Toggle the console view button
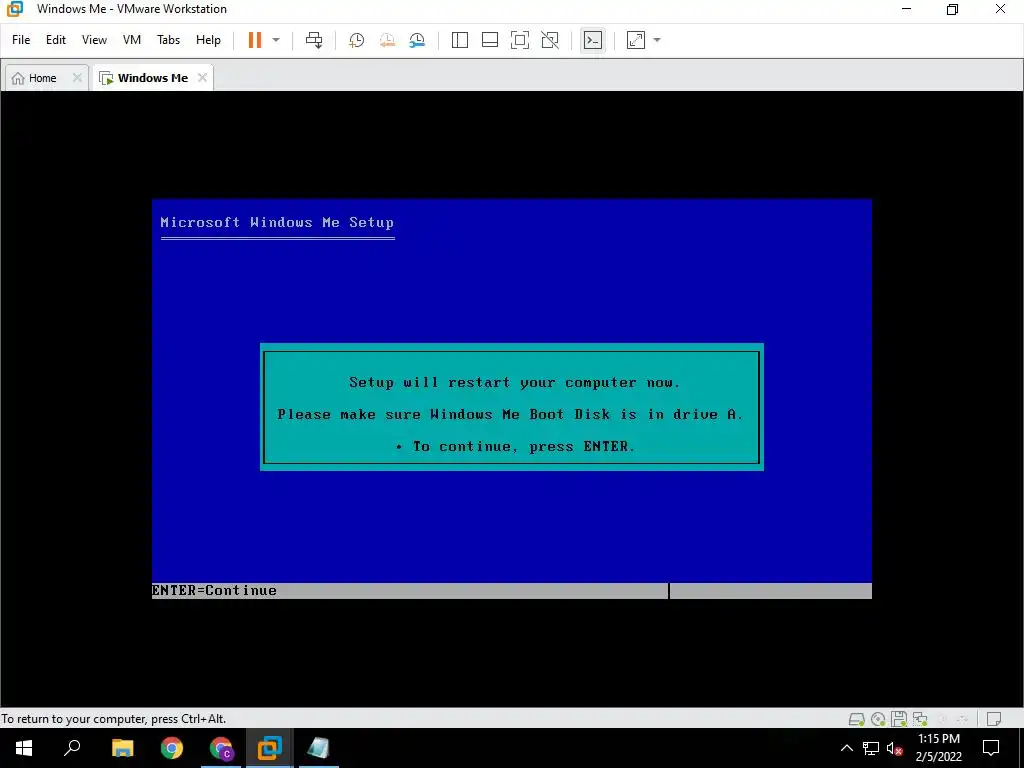 tap(593, 40)
